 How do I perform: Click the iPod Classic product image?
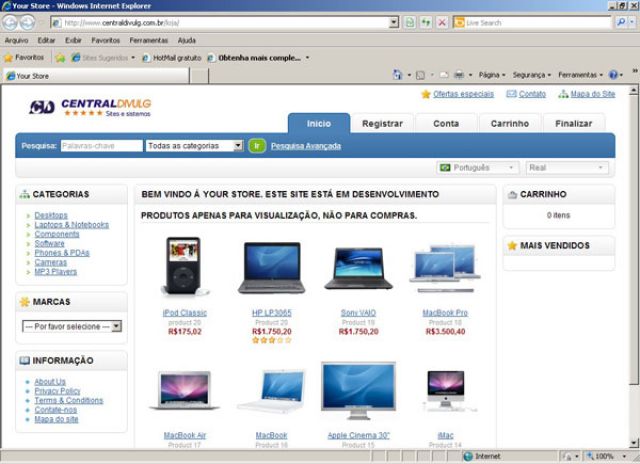click(x=184, y=266)
